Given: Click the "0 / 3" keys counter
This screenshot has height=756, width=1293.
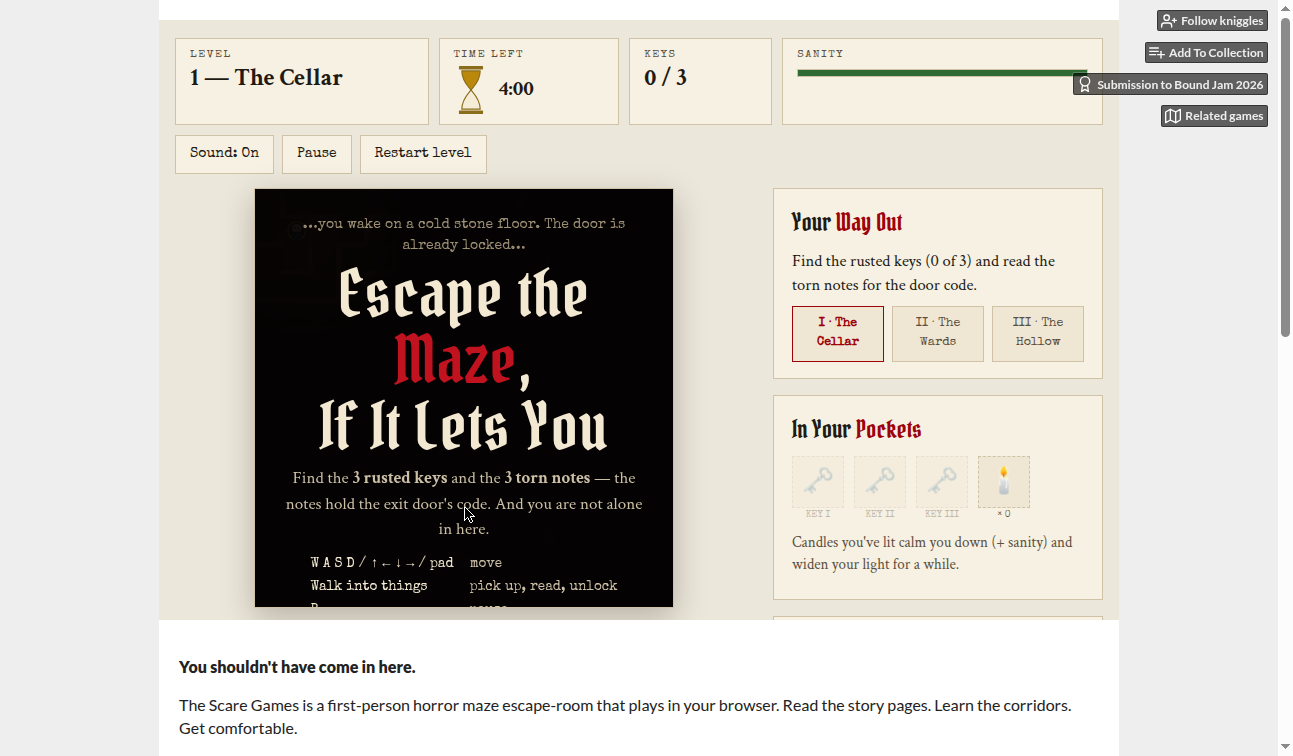Looking at the screenshot, I should click(665, 78).
